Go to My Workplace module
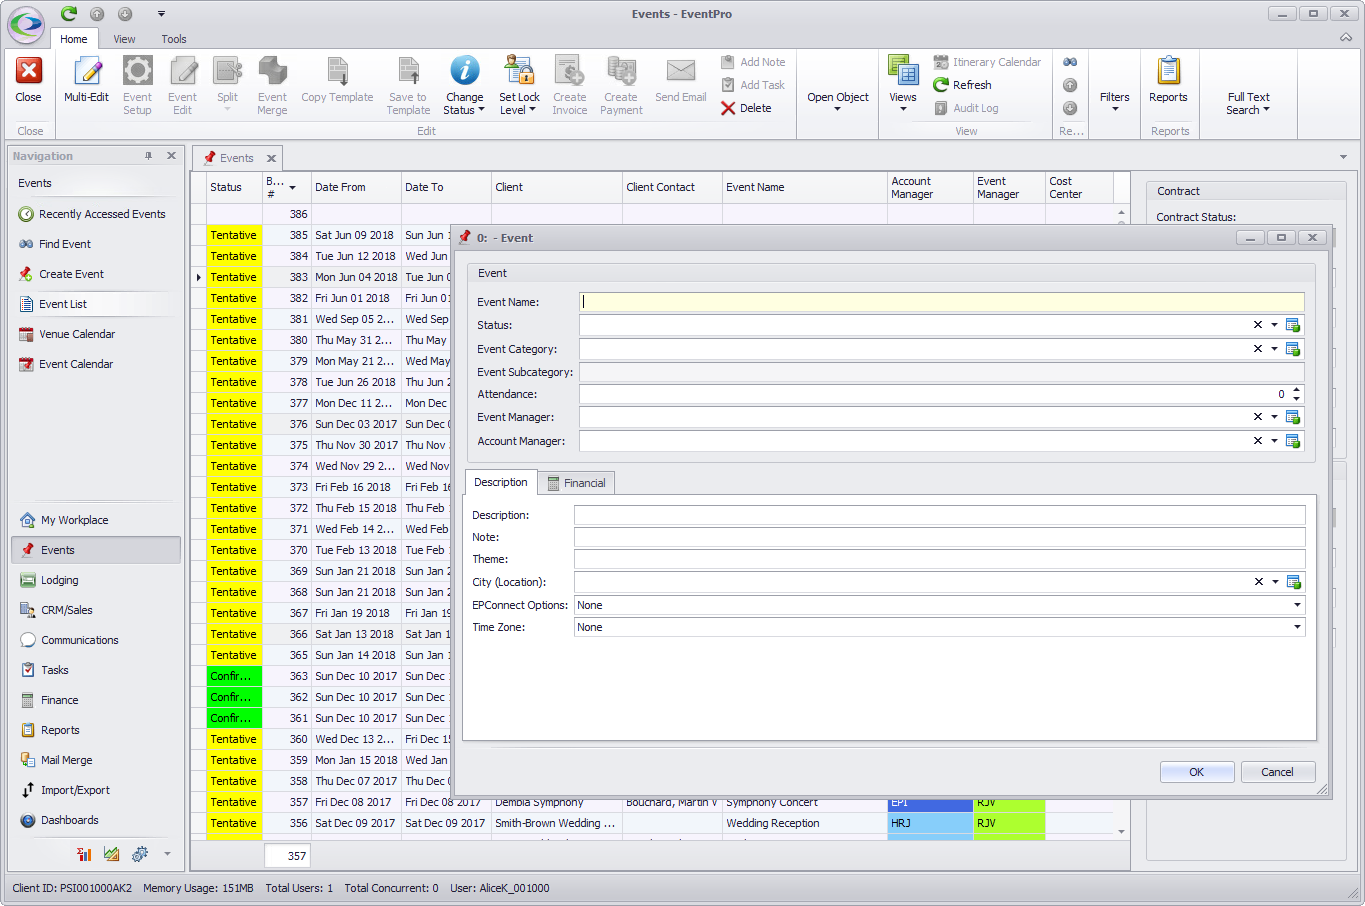Viewport: 1365px width, 906px height. [64, 520]
